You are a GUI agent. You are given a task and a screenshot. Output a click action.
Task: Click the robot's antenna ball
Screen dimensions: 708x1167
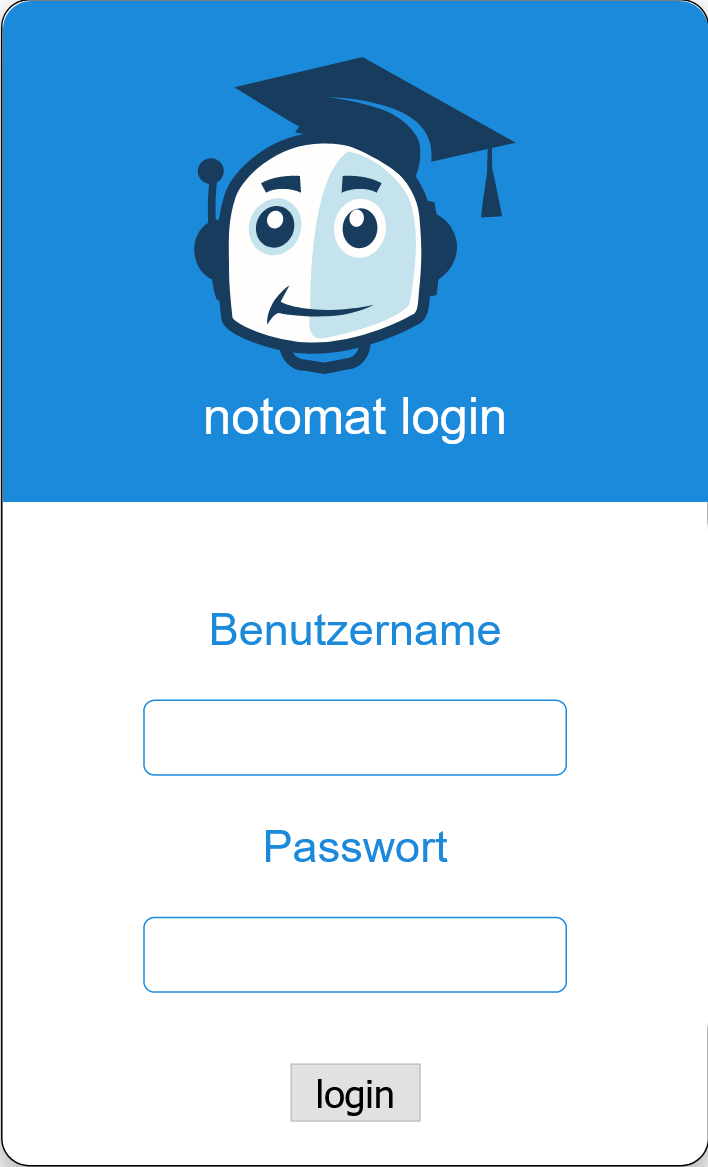coord(211,171)
